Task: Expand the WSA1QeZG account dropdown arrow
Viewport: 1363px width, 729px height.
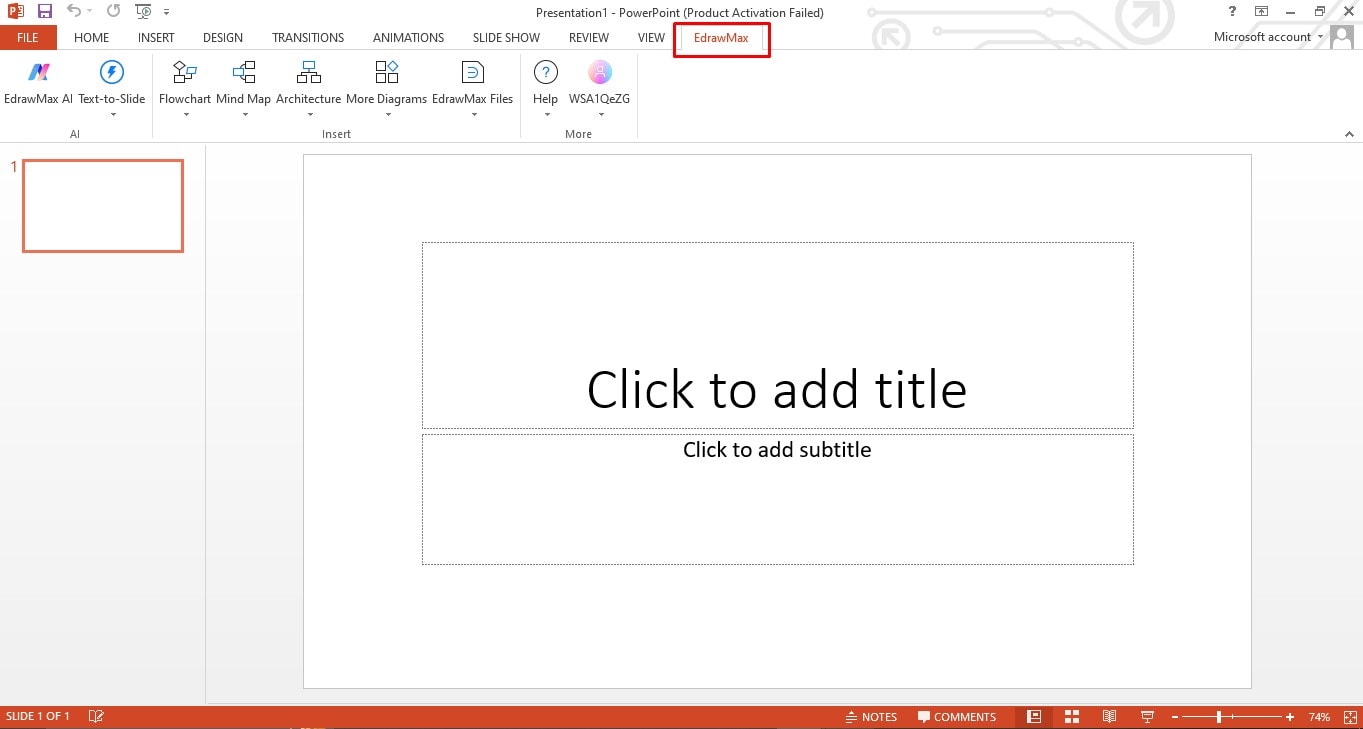Action: 601,115
